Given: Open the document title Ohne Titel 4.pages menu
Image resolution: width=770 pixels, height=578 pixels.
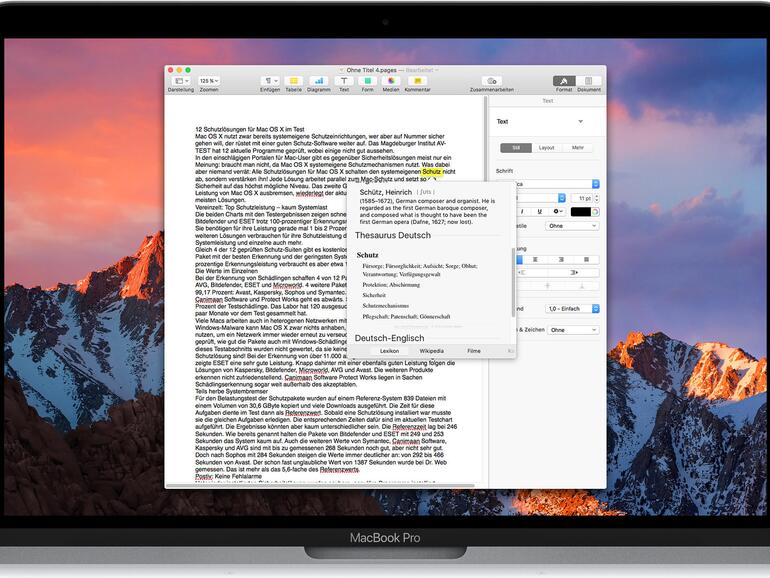Looking at the screenshot, I should pyautogui.click(x=371, y=70).
